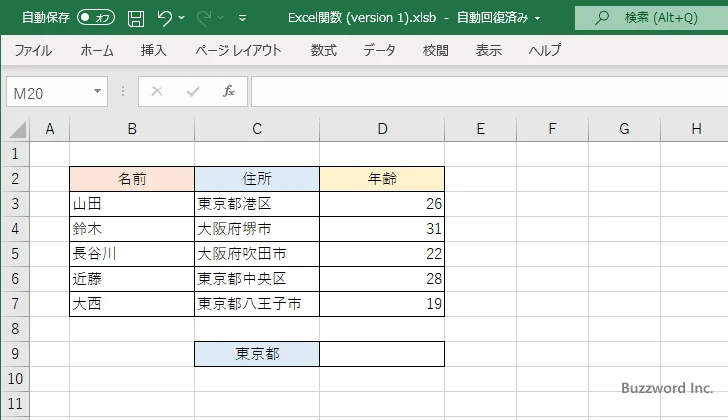Viewport: 728px width, 420px height.
Task: Select row 2 header
Action: coord(15,179)
